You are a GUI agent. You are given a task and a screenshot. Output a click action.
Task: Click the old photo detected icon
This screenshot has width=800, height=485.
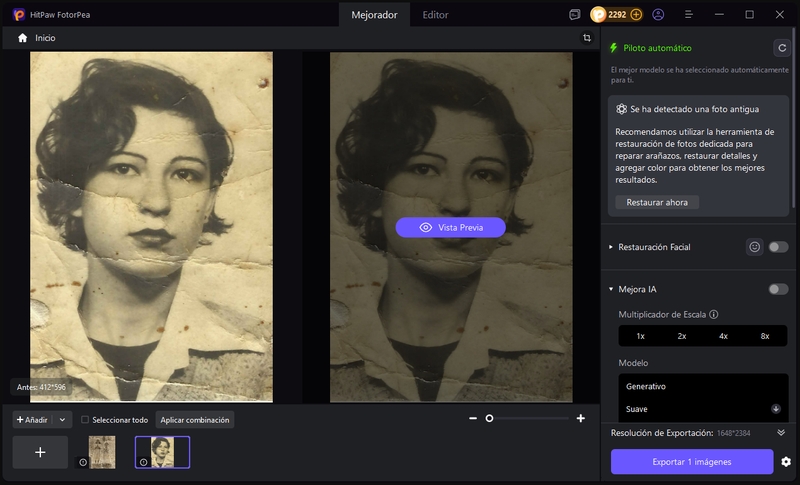[621, 109]
